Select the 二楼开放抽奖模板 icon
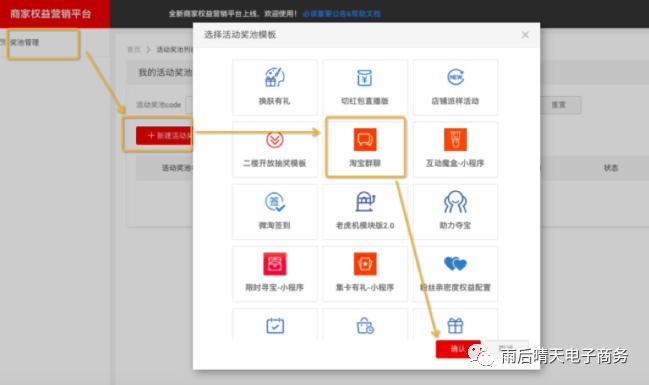 [x=275, y=140]
